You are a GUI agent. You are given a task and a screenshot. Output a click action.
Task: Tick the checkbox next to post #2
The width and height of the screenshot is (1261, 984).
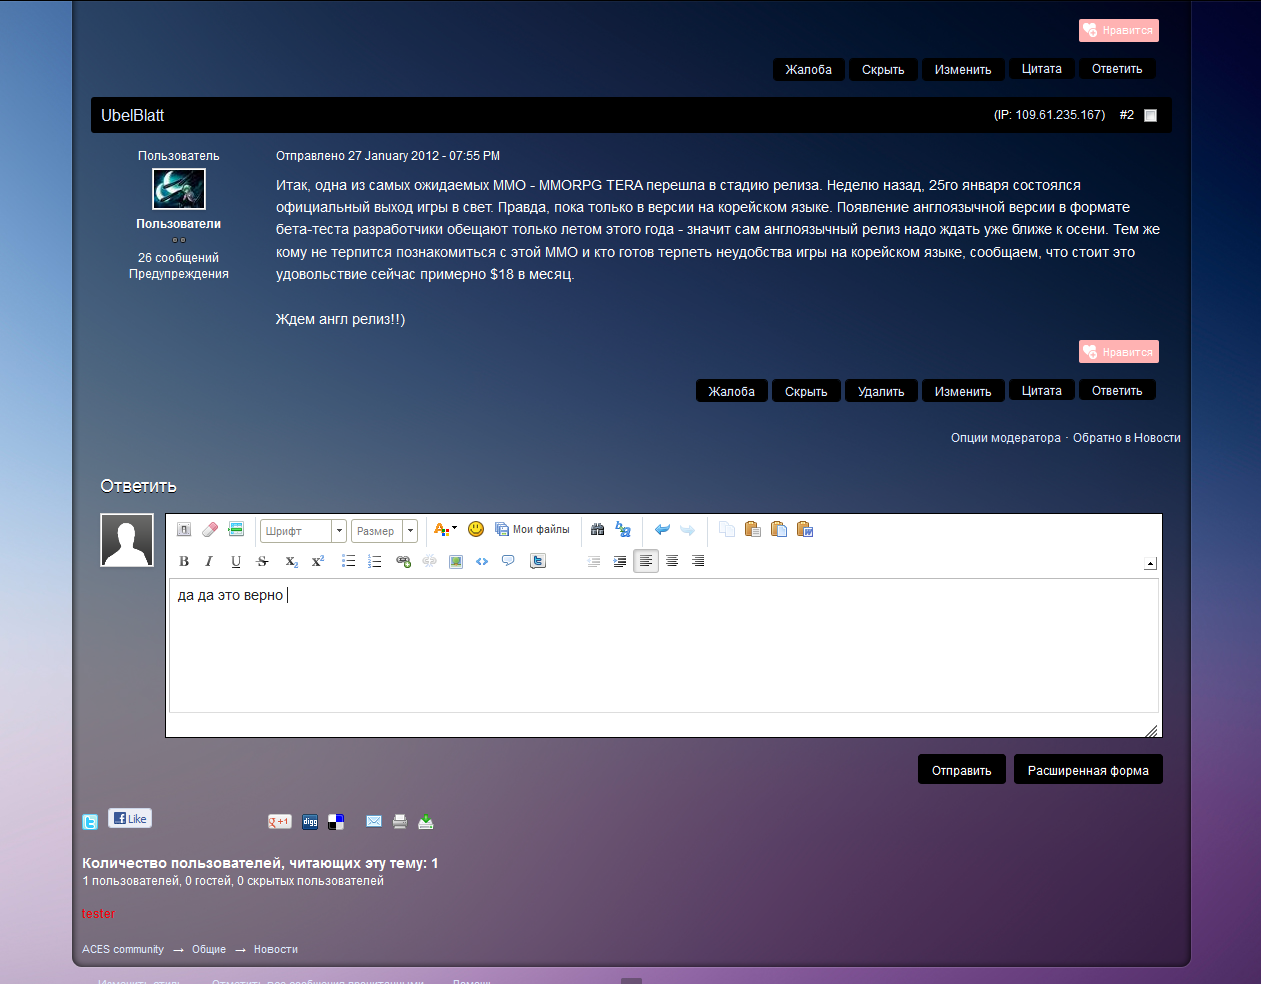[1150, 115]
